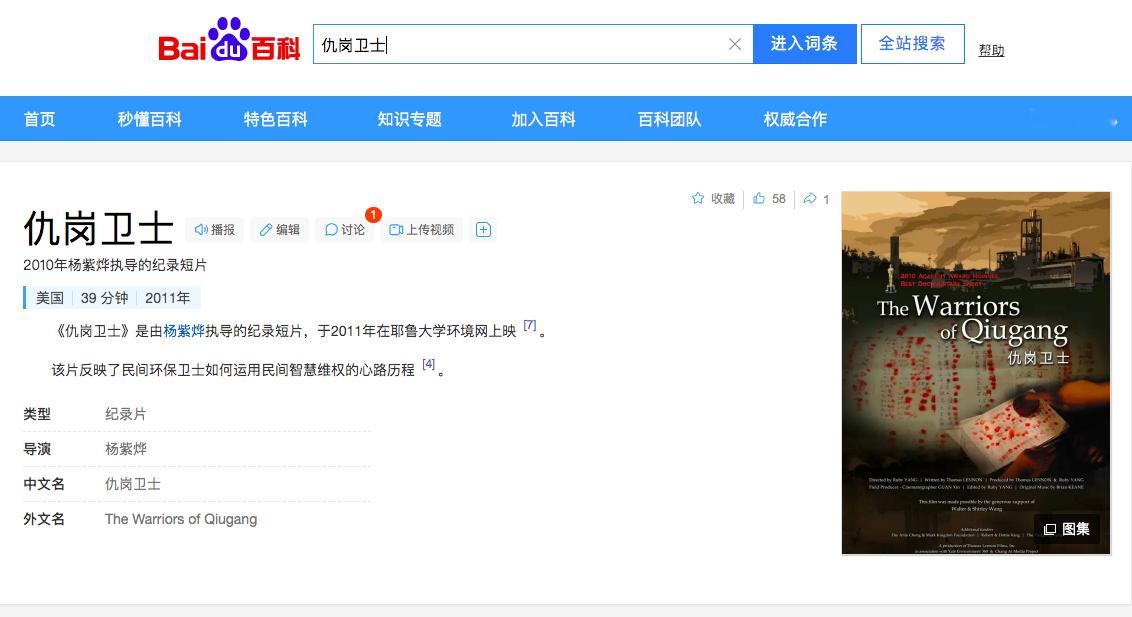The height and width of the screenshot is (617, 1132).
Task: Click the share count 1
Action: tap(826, 199)
